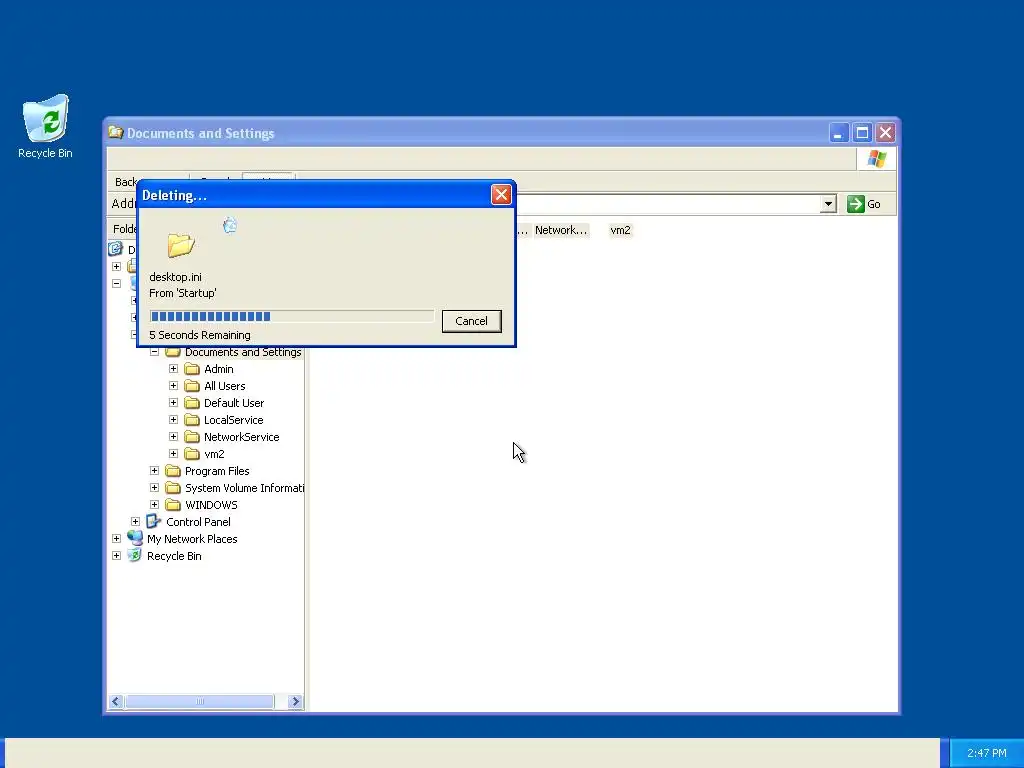
Task: Click the Recycle Bin icon in the folder tree
Action: pos(135,556)
